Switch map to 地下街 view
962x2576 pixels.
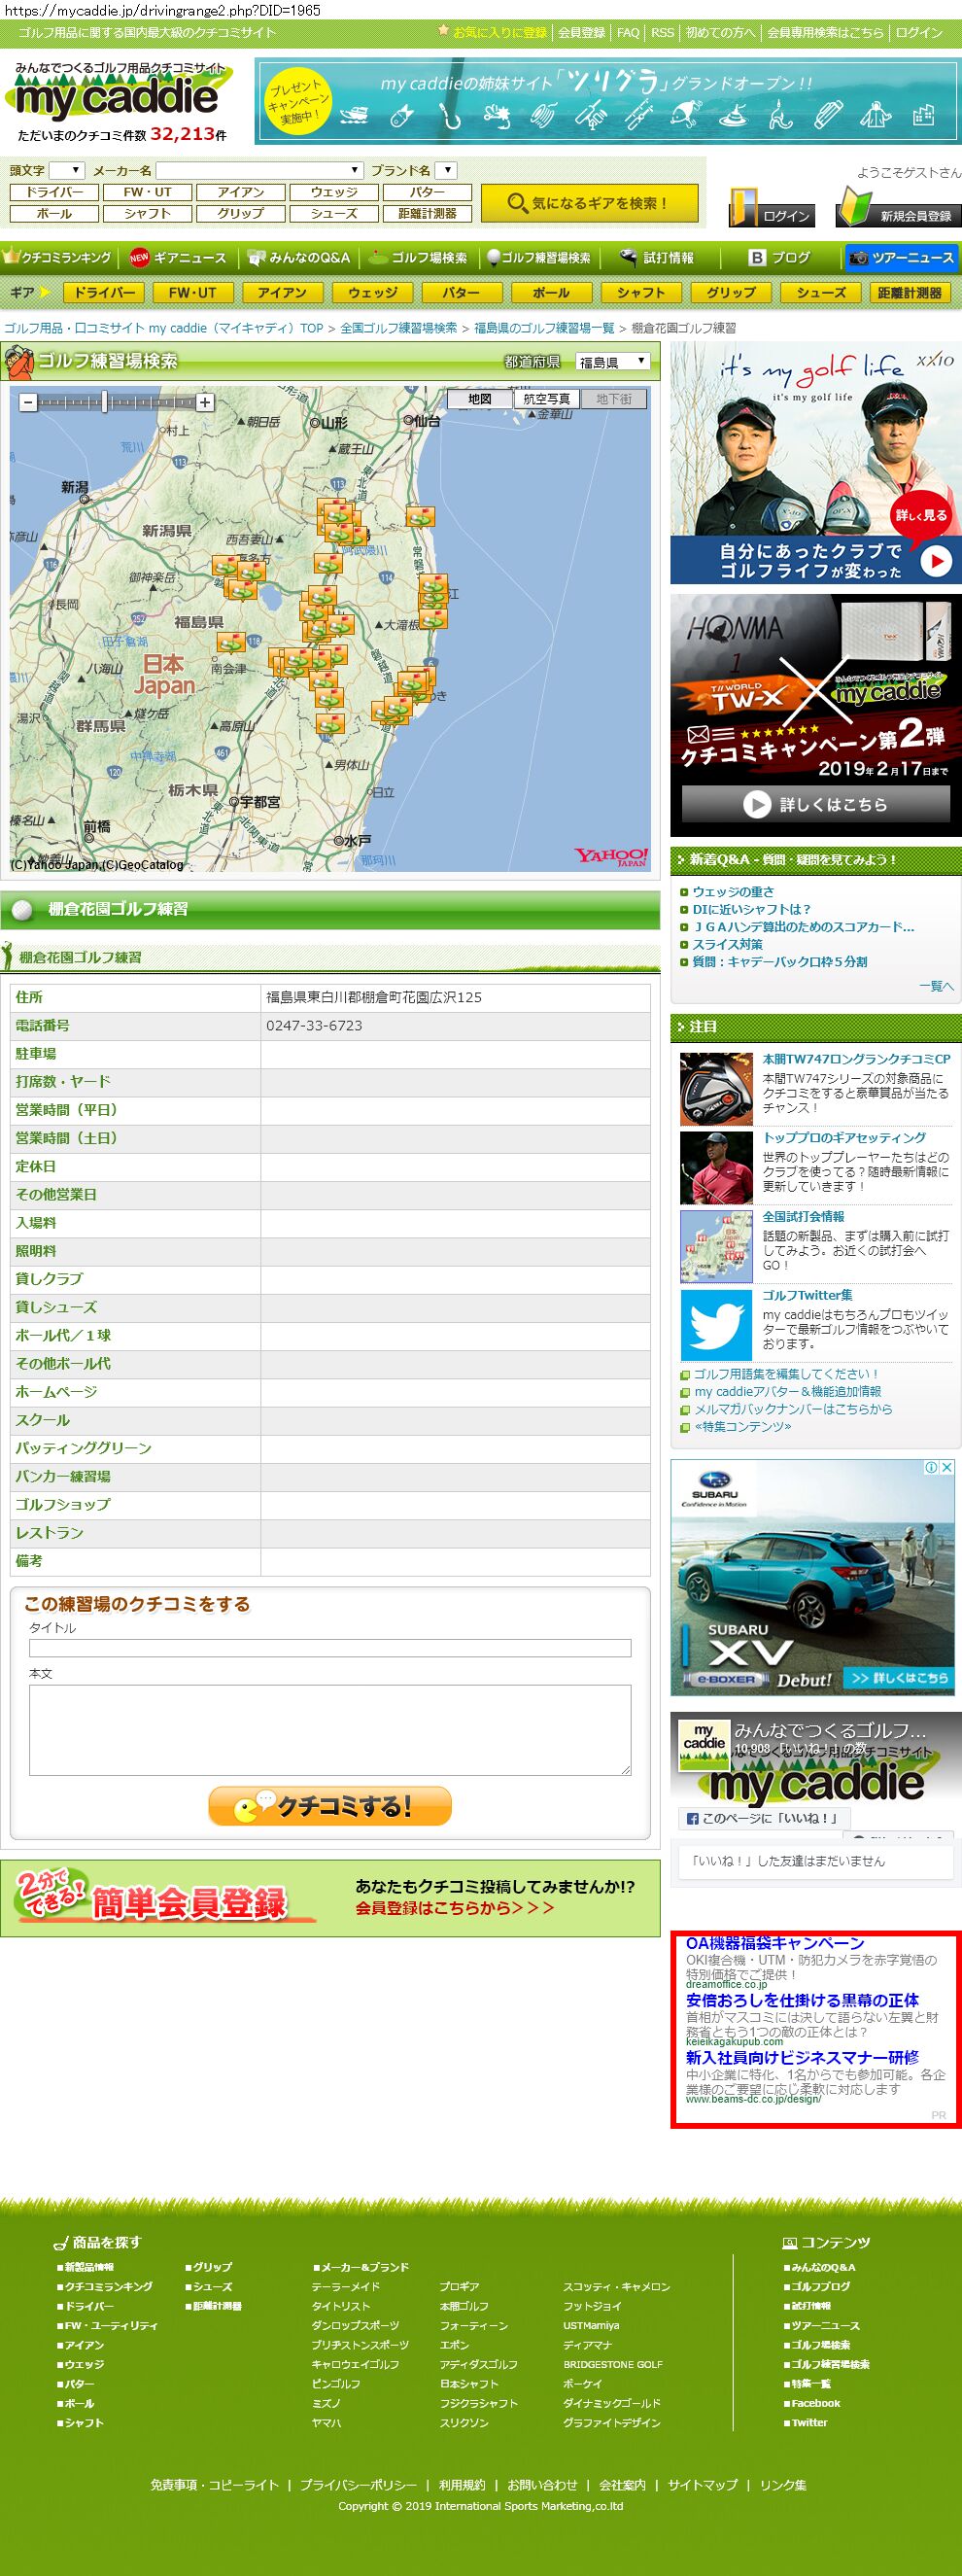tap(614, 399)
